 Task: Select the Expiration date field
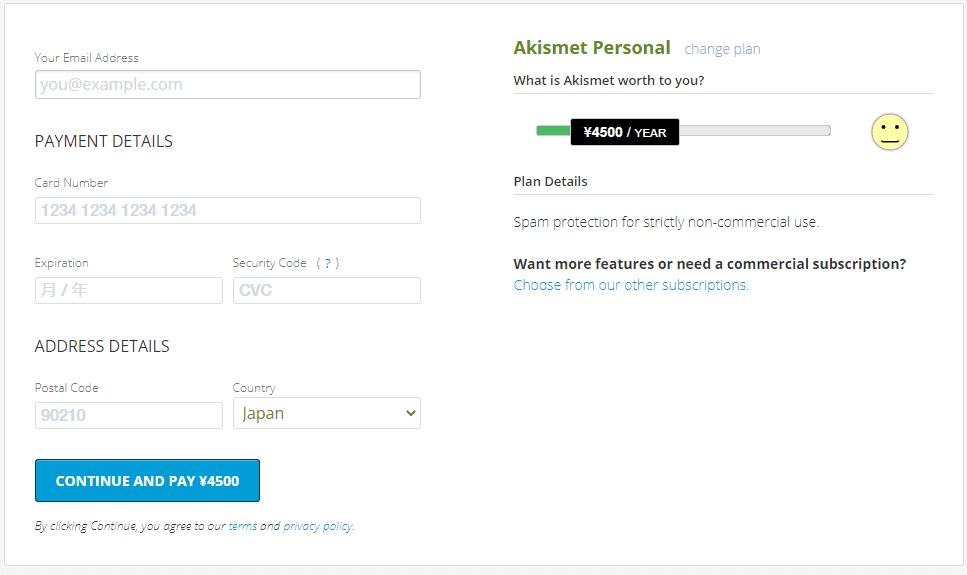pyautogui.click(x=128, y=290)
